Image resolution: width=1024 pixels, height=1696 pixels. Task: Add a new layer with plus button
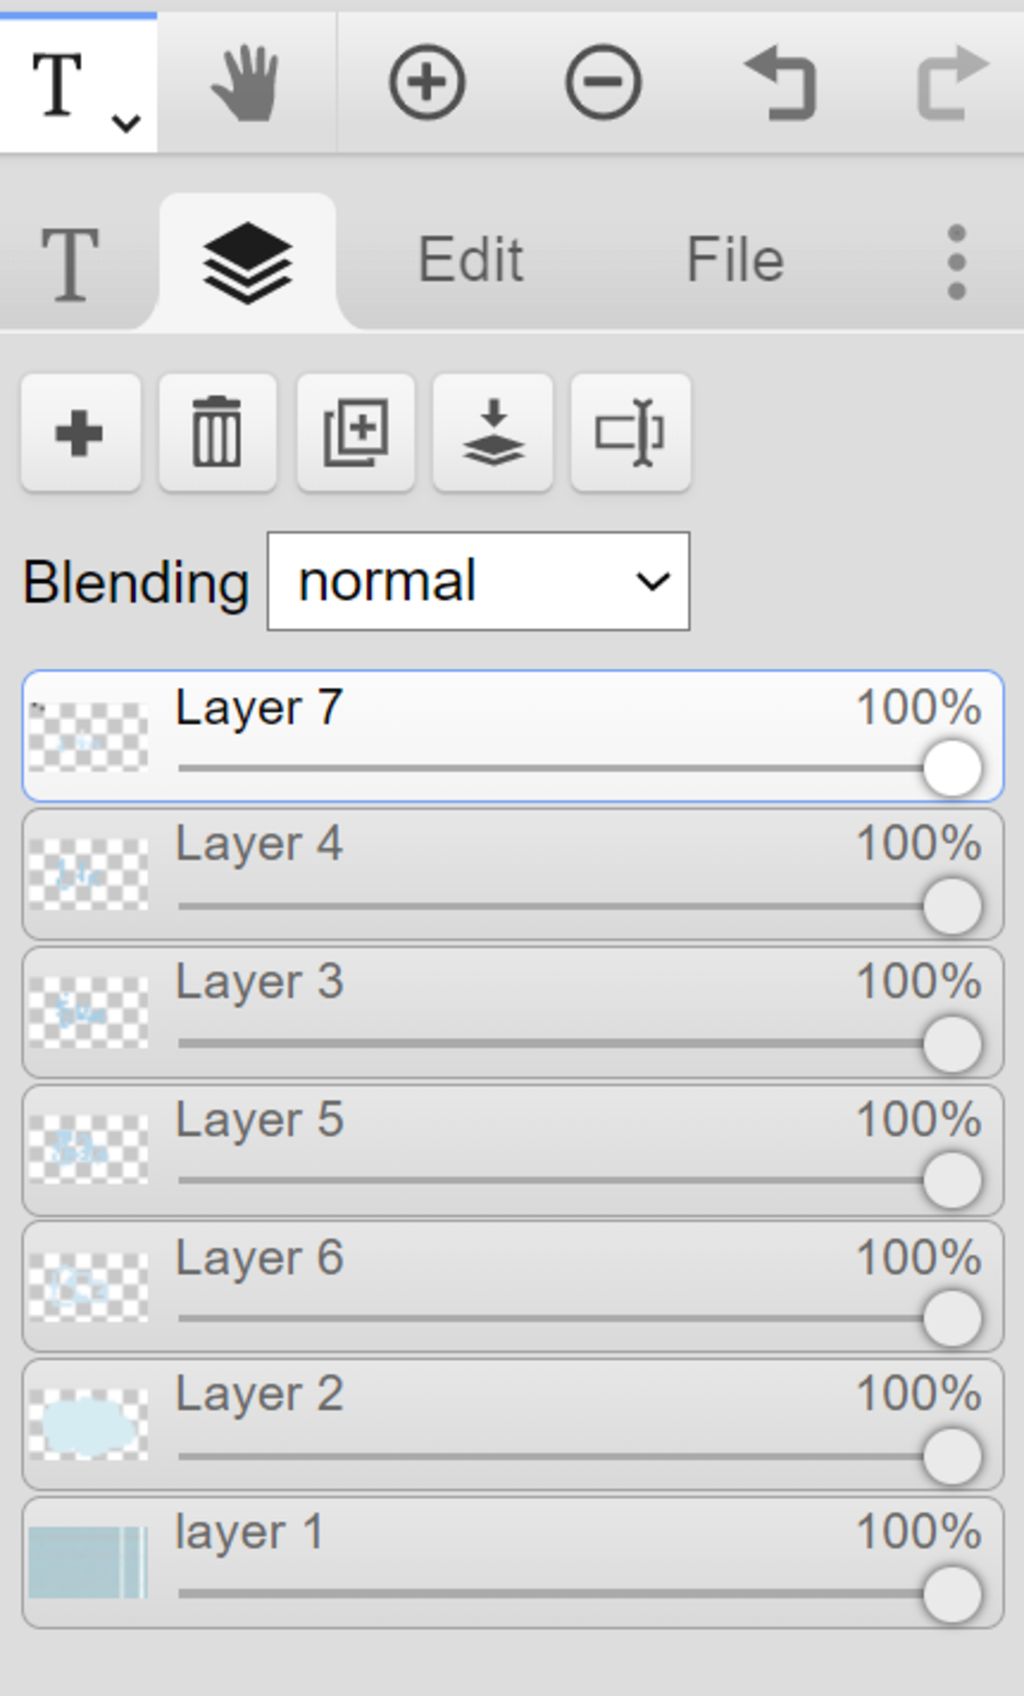click(x=80, y=433)
